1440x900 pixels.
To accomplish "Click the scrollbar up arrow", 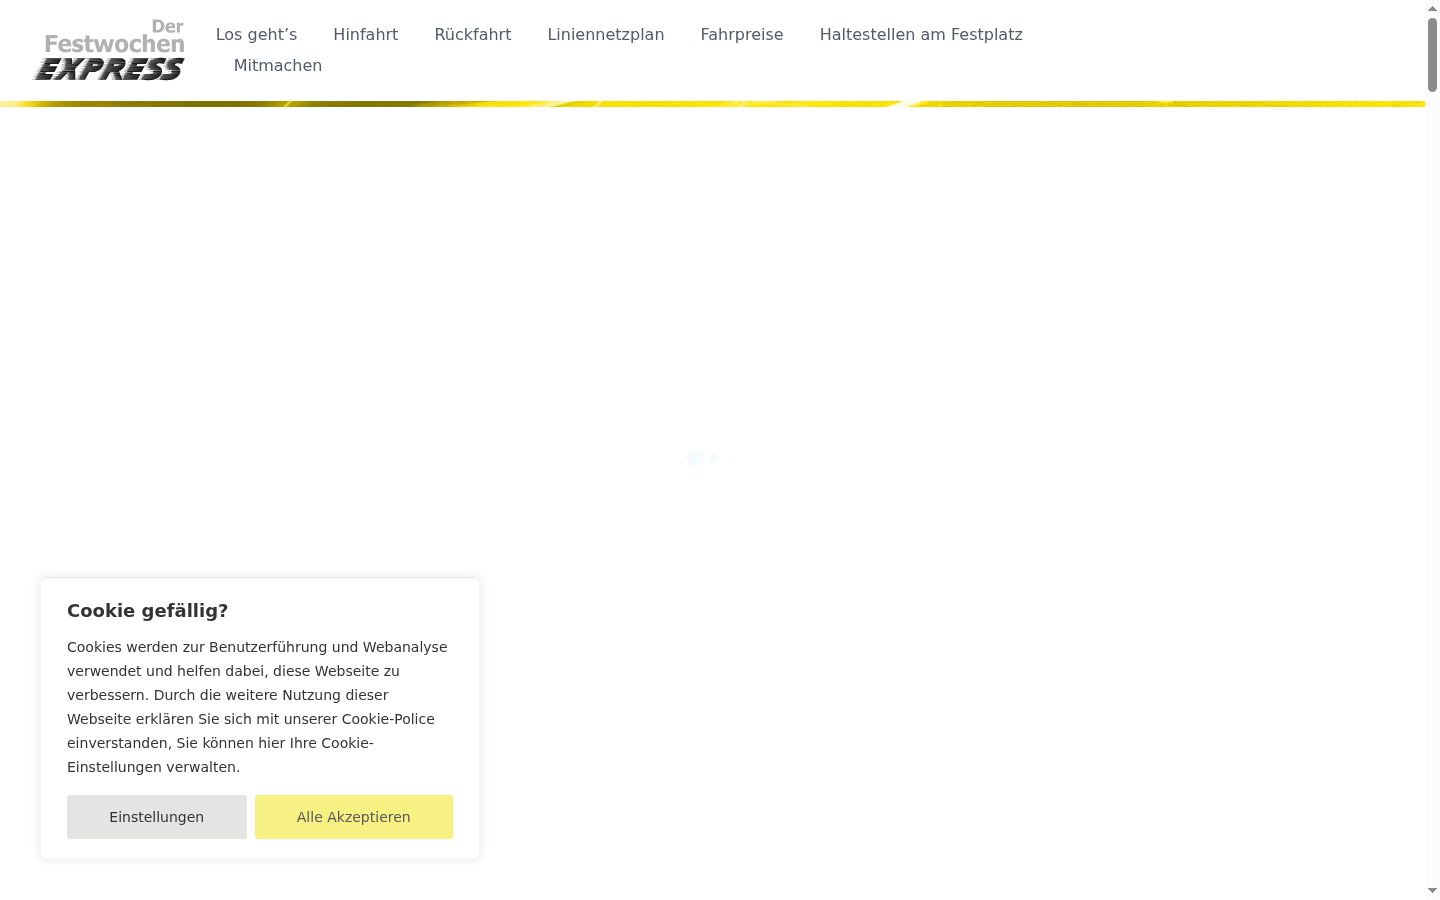I will point(1432,8).
